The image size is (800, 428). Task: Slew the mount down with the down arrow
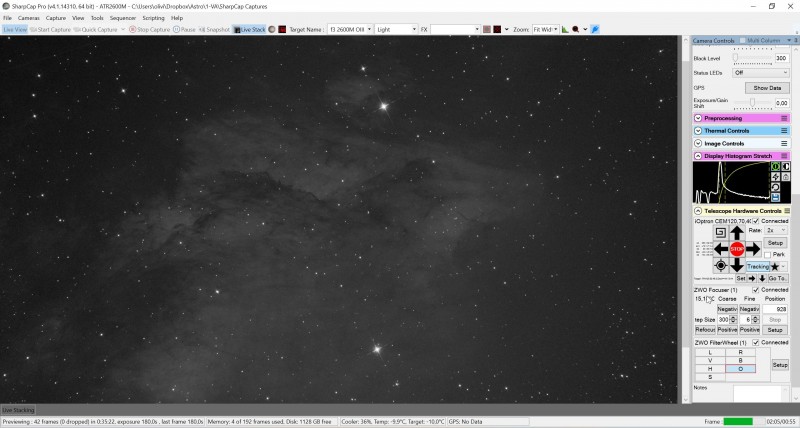point(737,265)
